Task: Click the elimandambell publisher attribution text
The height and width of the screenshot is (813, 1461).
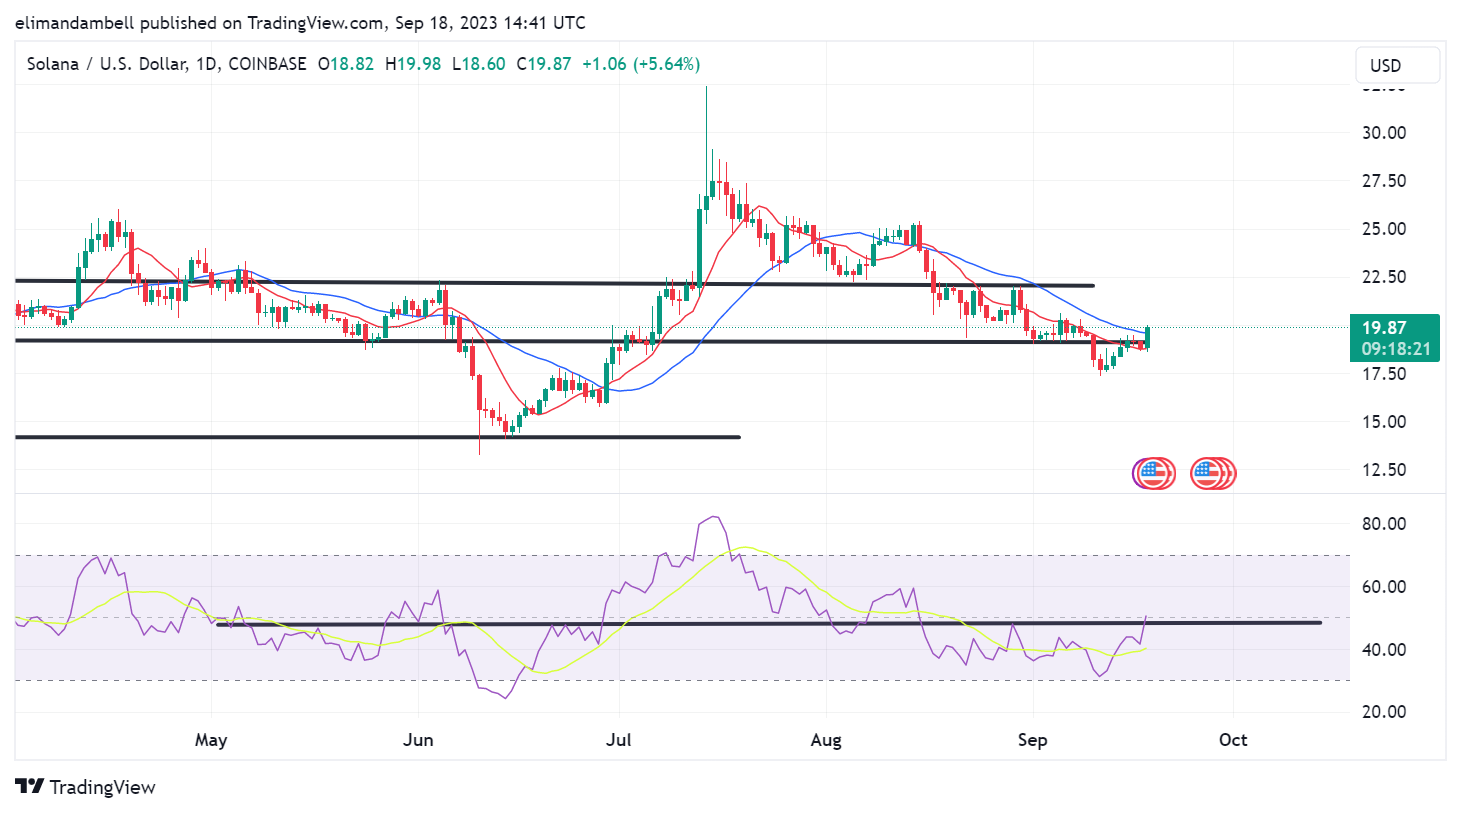Action: [76, 22]
